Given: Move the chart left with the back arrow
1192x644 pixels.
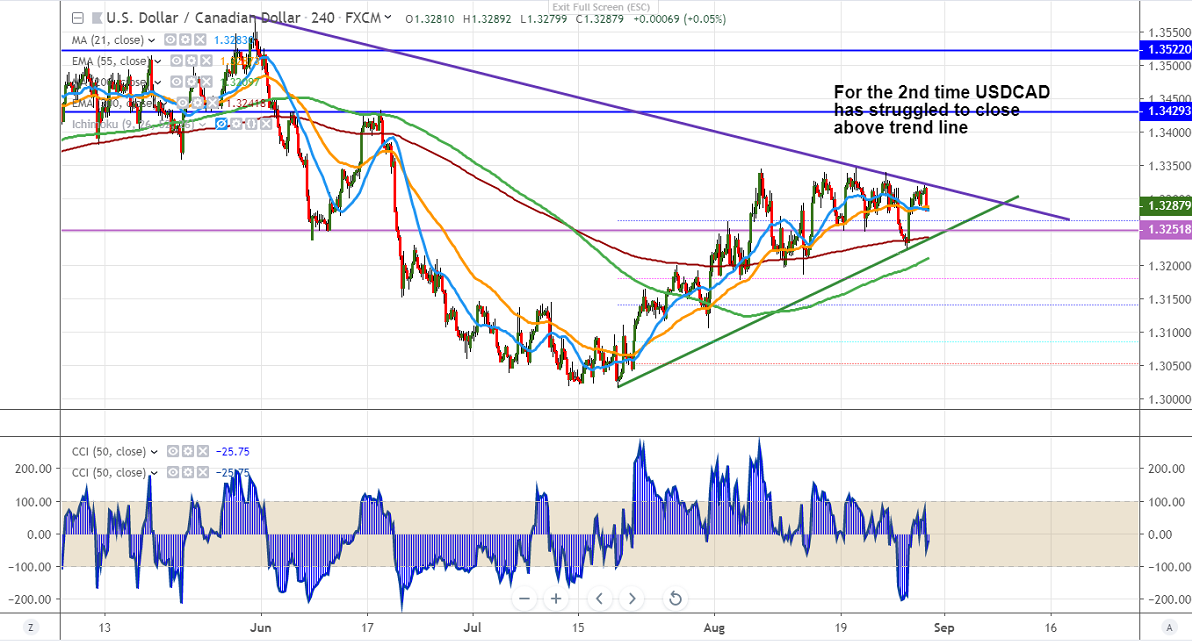Looking at the screenshot, I should (x=600, y=599).
